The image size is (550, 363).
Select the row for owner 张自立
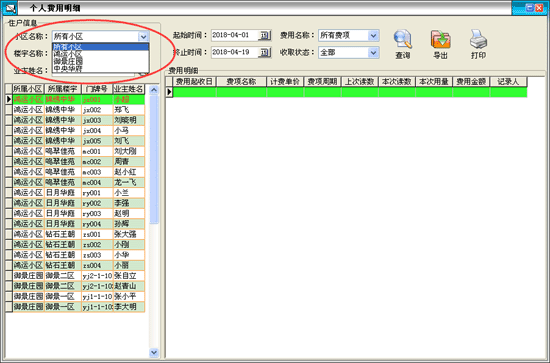(75, 276)
